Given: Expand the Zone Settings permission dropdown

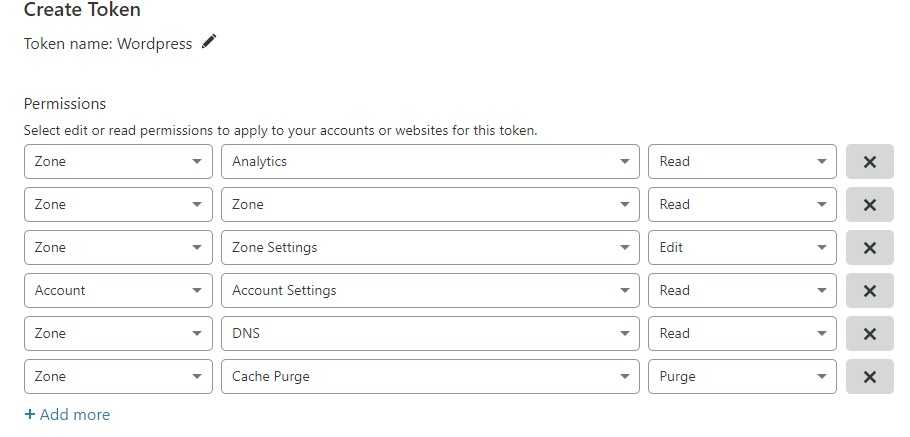Looking at the screenshot, I should pos(430,248).
